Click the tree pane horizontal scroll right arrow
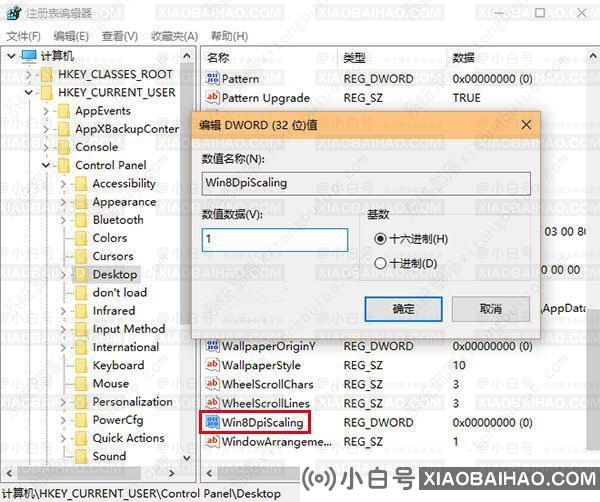The width and height of the screenshot is (600, 502). tap(171, 474)
